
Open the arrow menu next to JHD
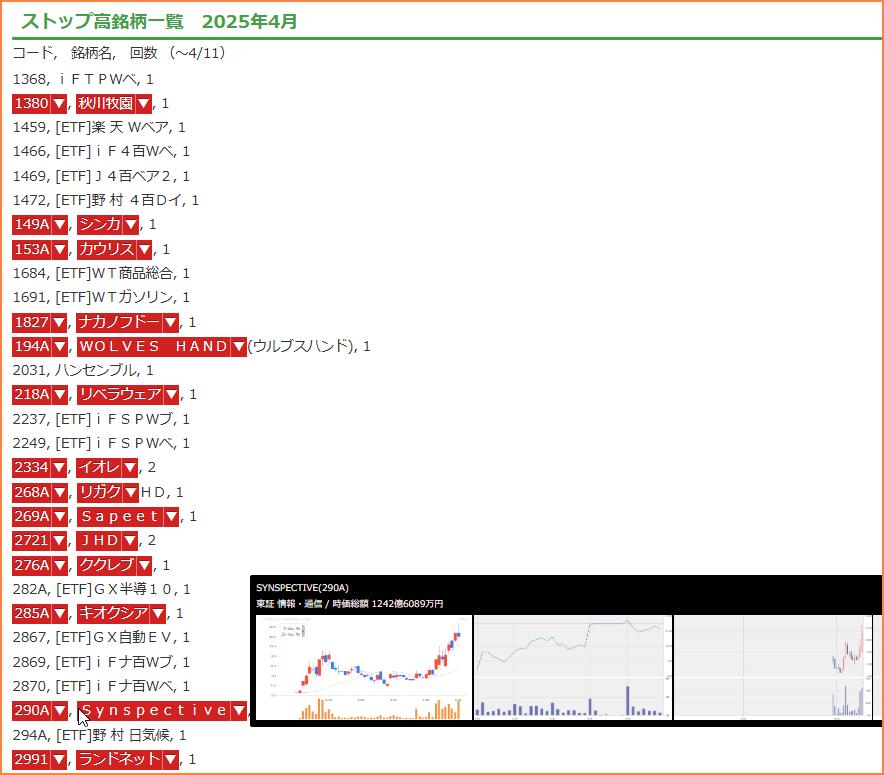(130, 541)
